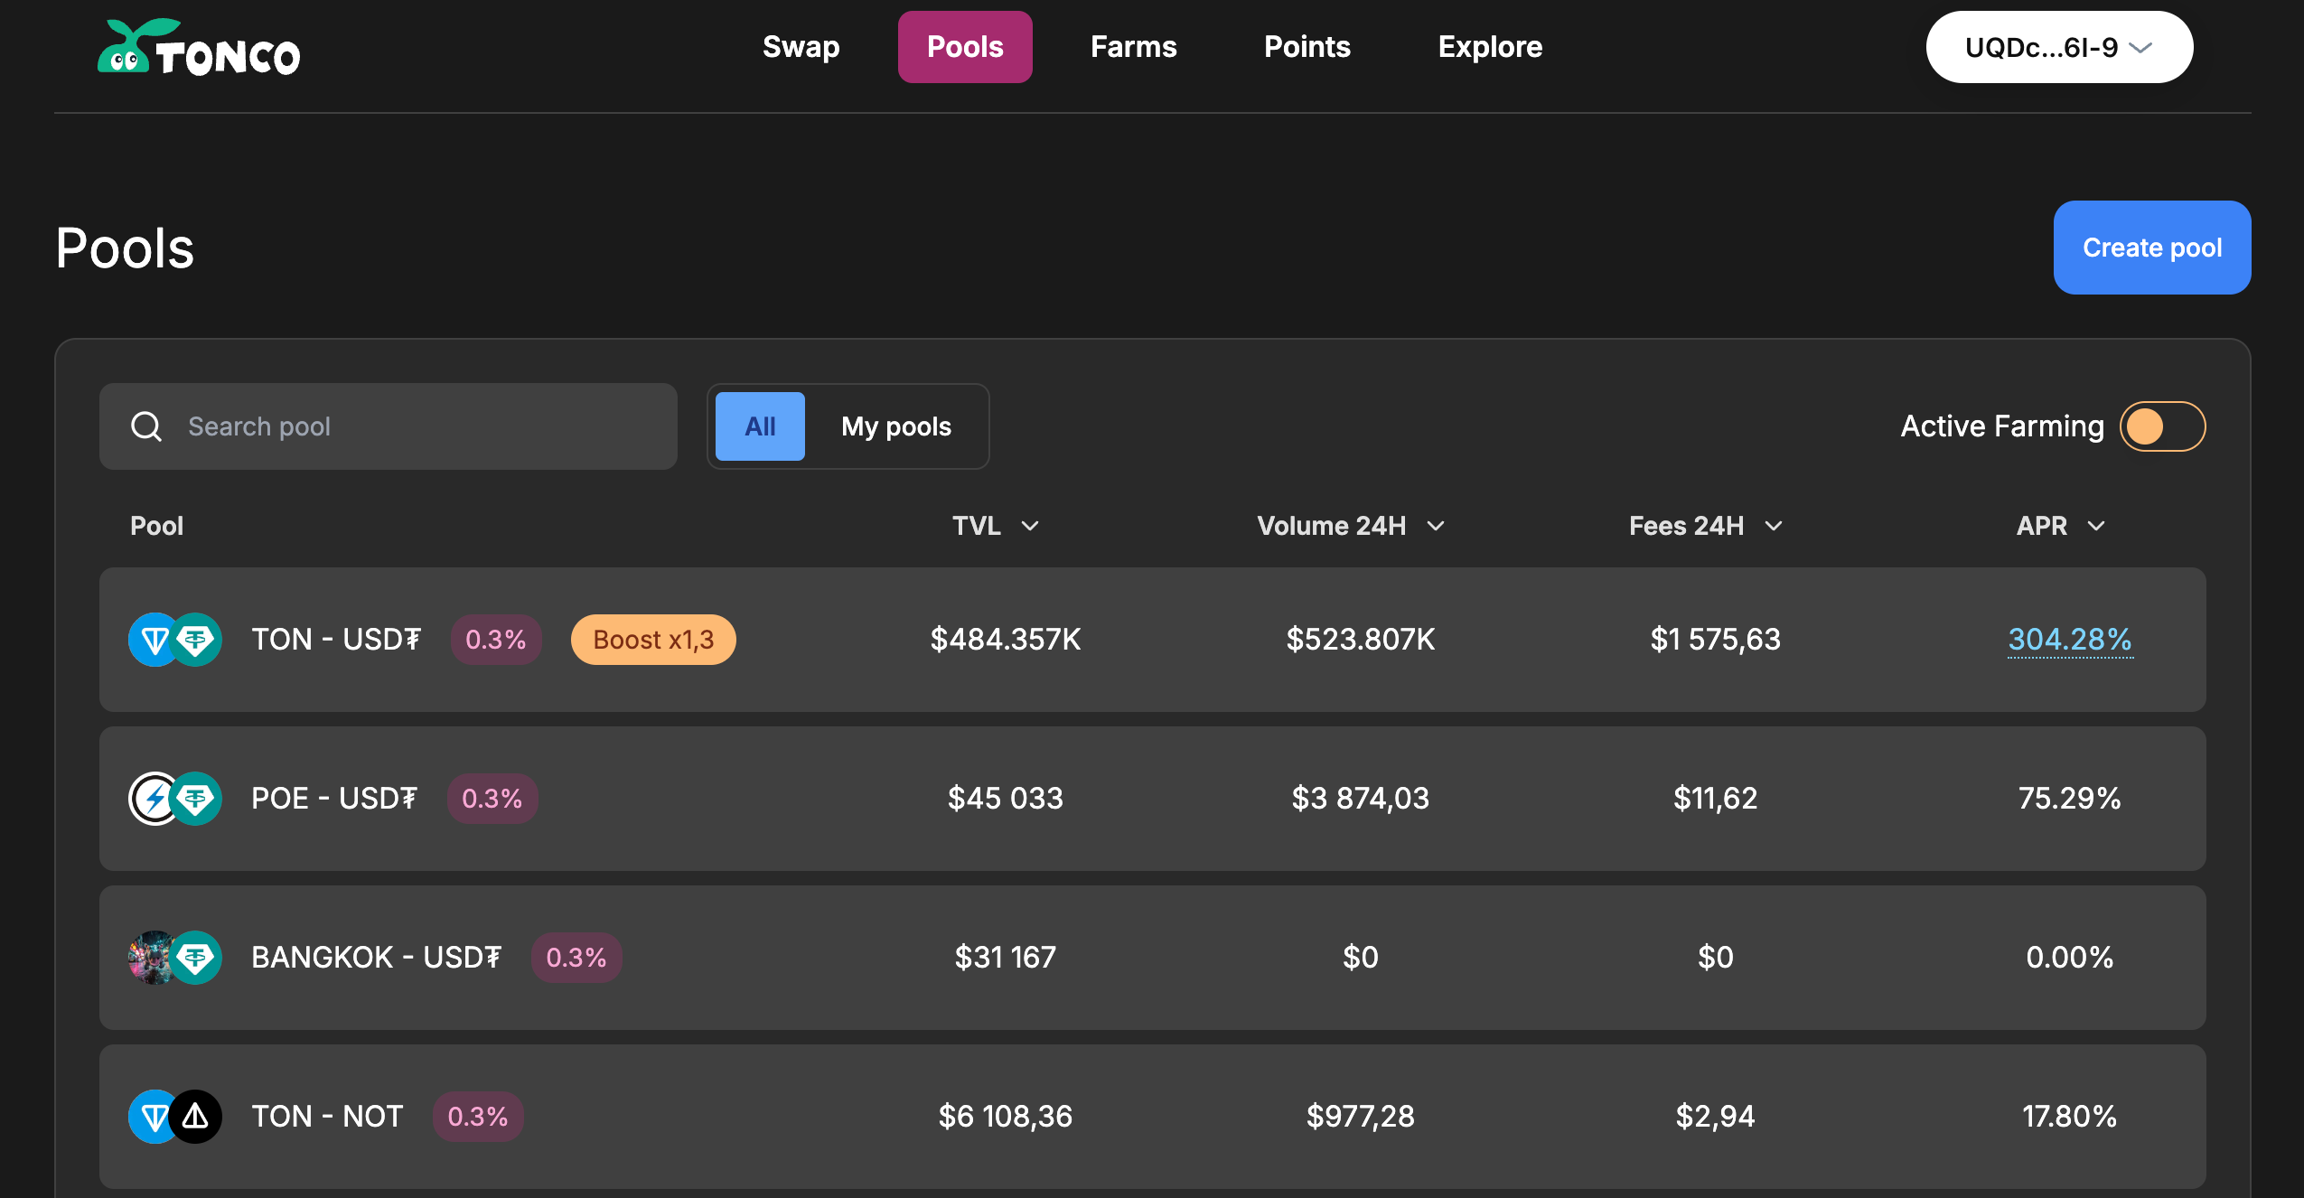Open the Swap tab
Image resolution: width=2304 pixels, height=1198 pixels.
point(800,47)
